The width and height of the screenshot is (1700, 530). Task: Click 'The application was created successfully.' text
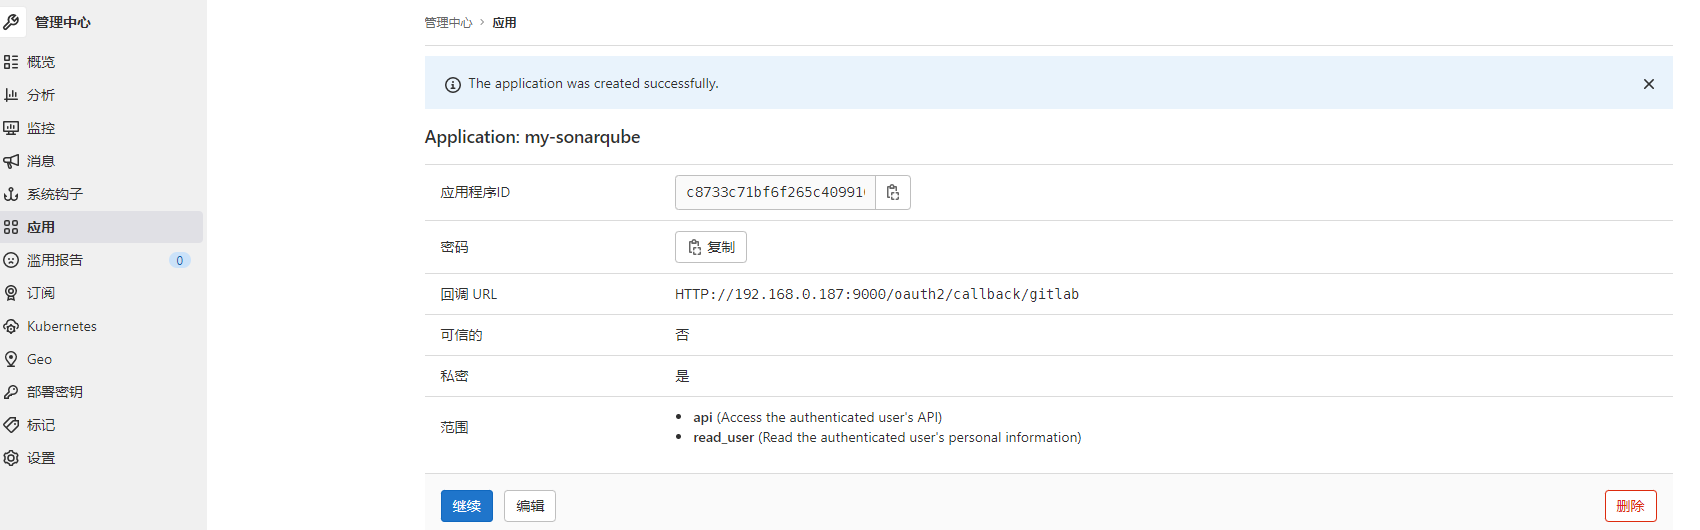click(x=593, y=84)
